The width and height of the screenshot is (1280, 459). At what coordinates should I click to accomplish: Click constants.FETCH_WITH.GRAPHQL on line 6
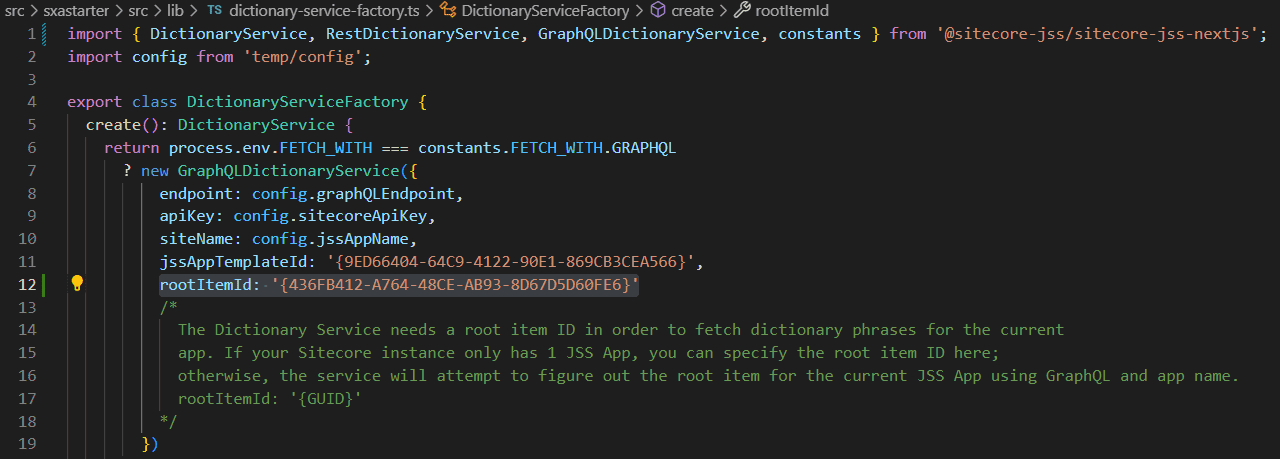pyautogui.click(x=547, y=148)
